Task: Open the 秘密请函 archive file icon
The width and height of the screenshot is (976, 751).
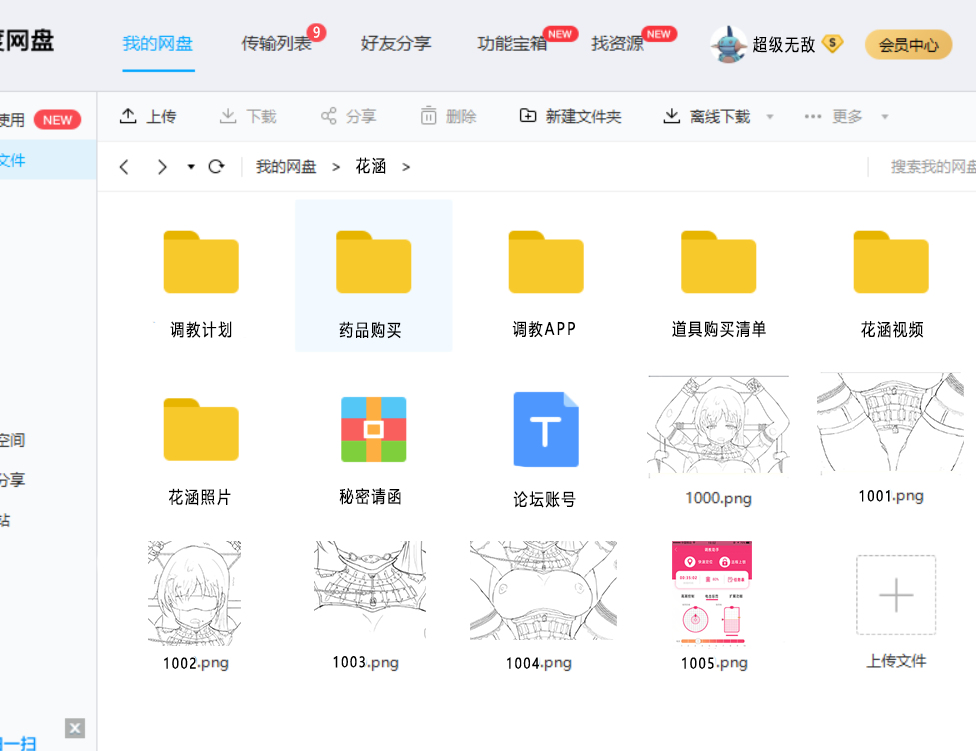Action: point(373,429)
